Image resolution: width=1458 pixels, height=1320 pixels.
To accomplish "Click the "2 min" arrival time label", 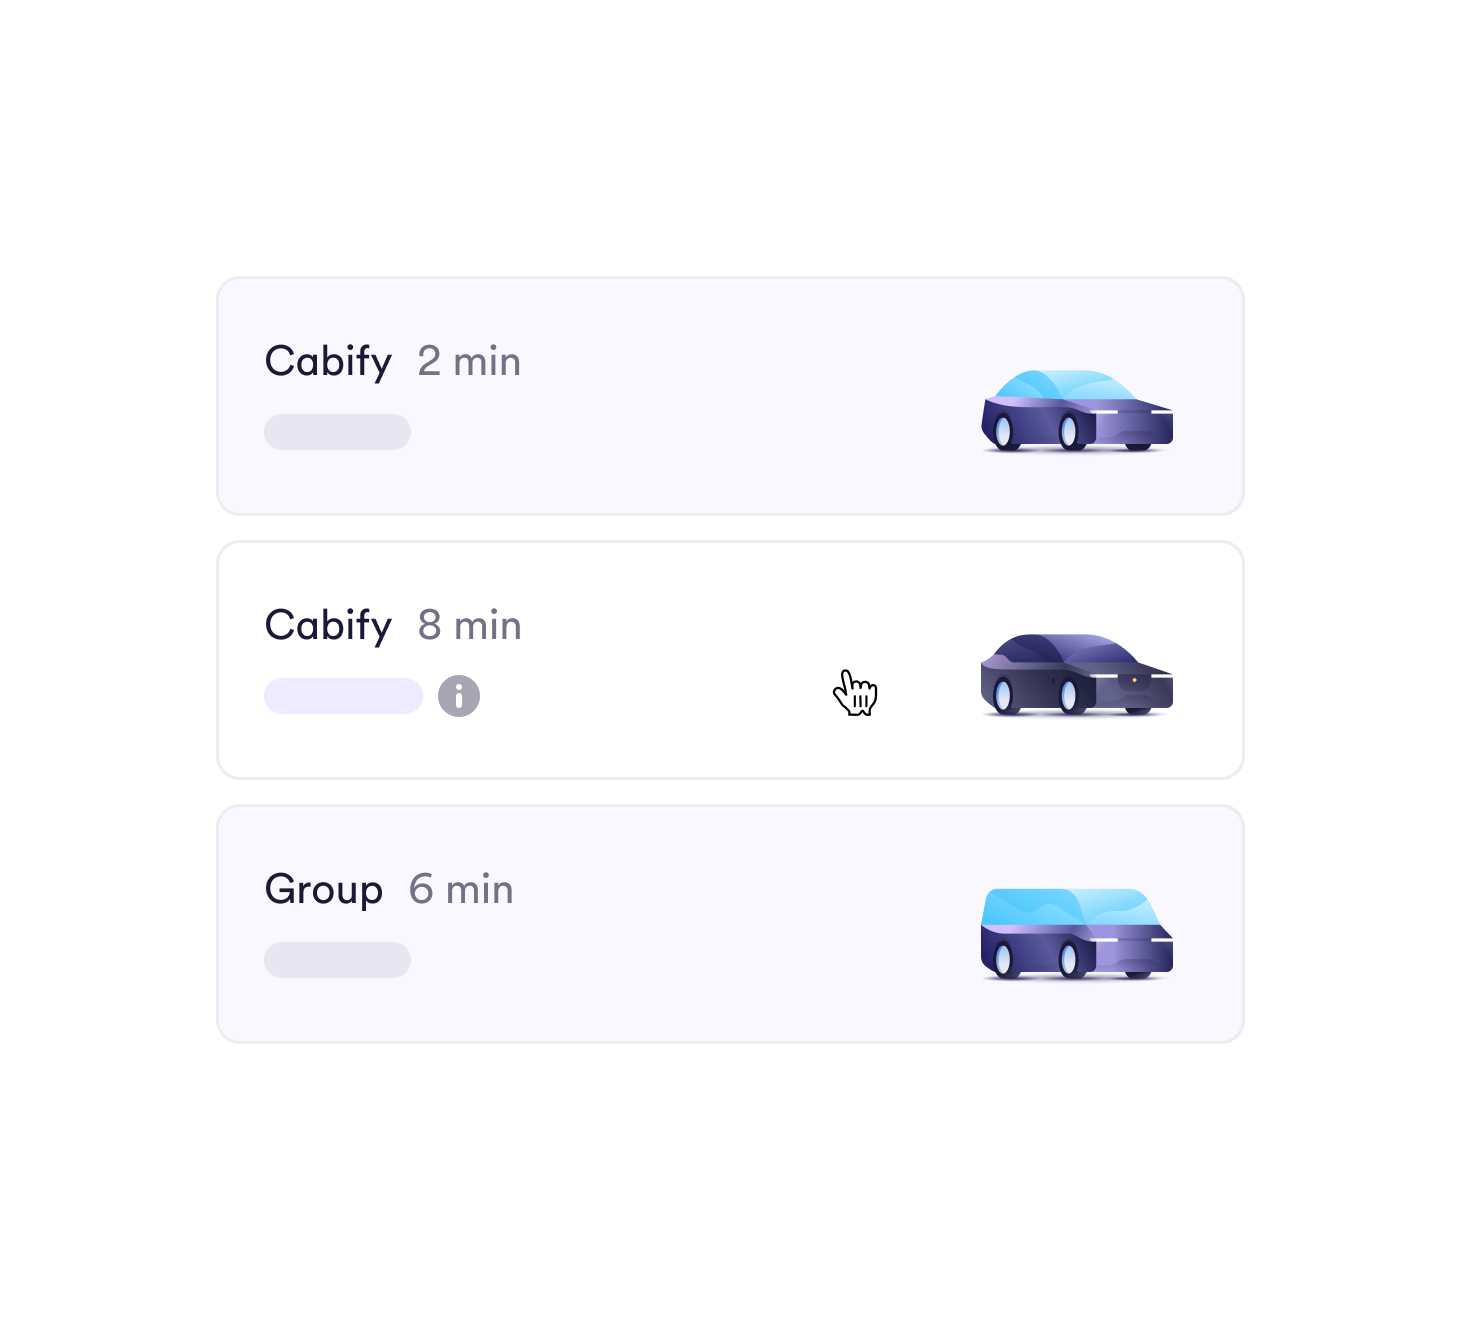I will 469,361.
